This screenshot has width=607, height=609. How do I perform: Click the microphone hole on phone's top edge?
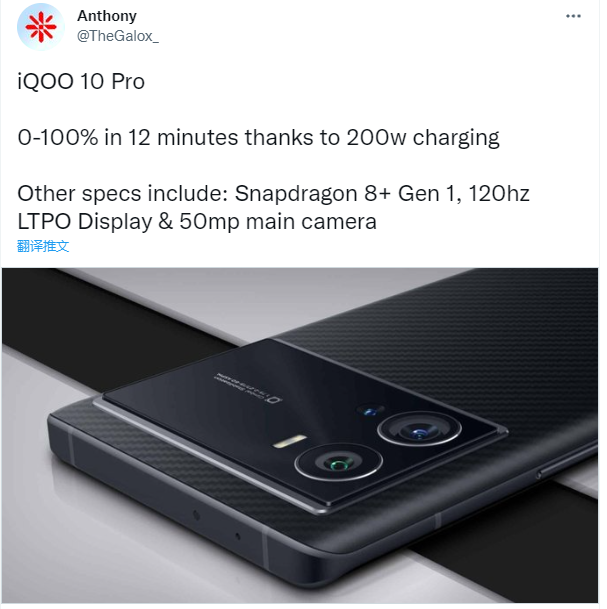pyautogui.click(x=238, y=537)
